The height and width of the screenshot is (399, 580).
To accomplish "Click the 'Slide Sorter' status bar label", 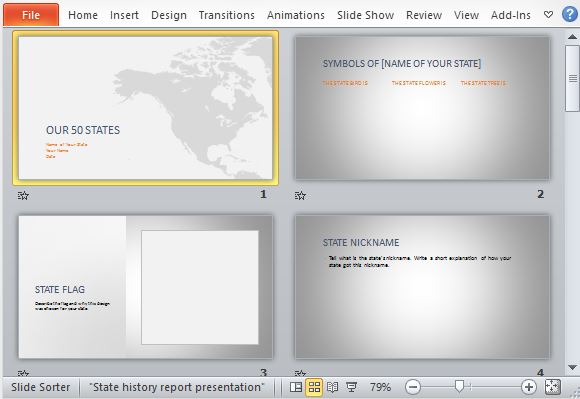I will (x=40, y=387).
